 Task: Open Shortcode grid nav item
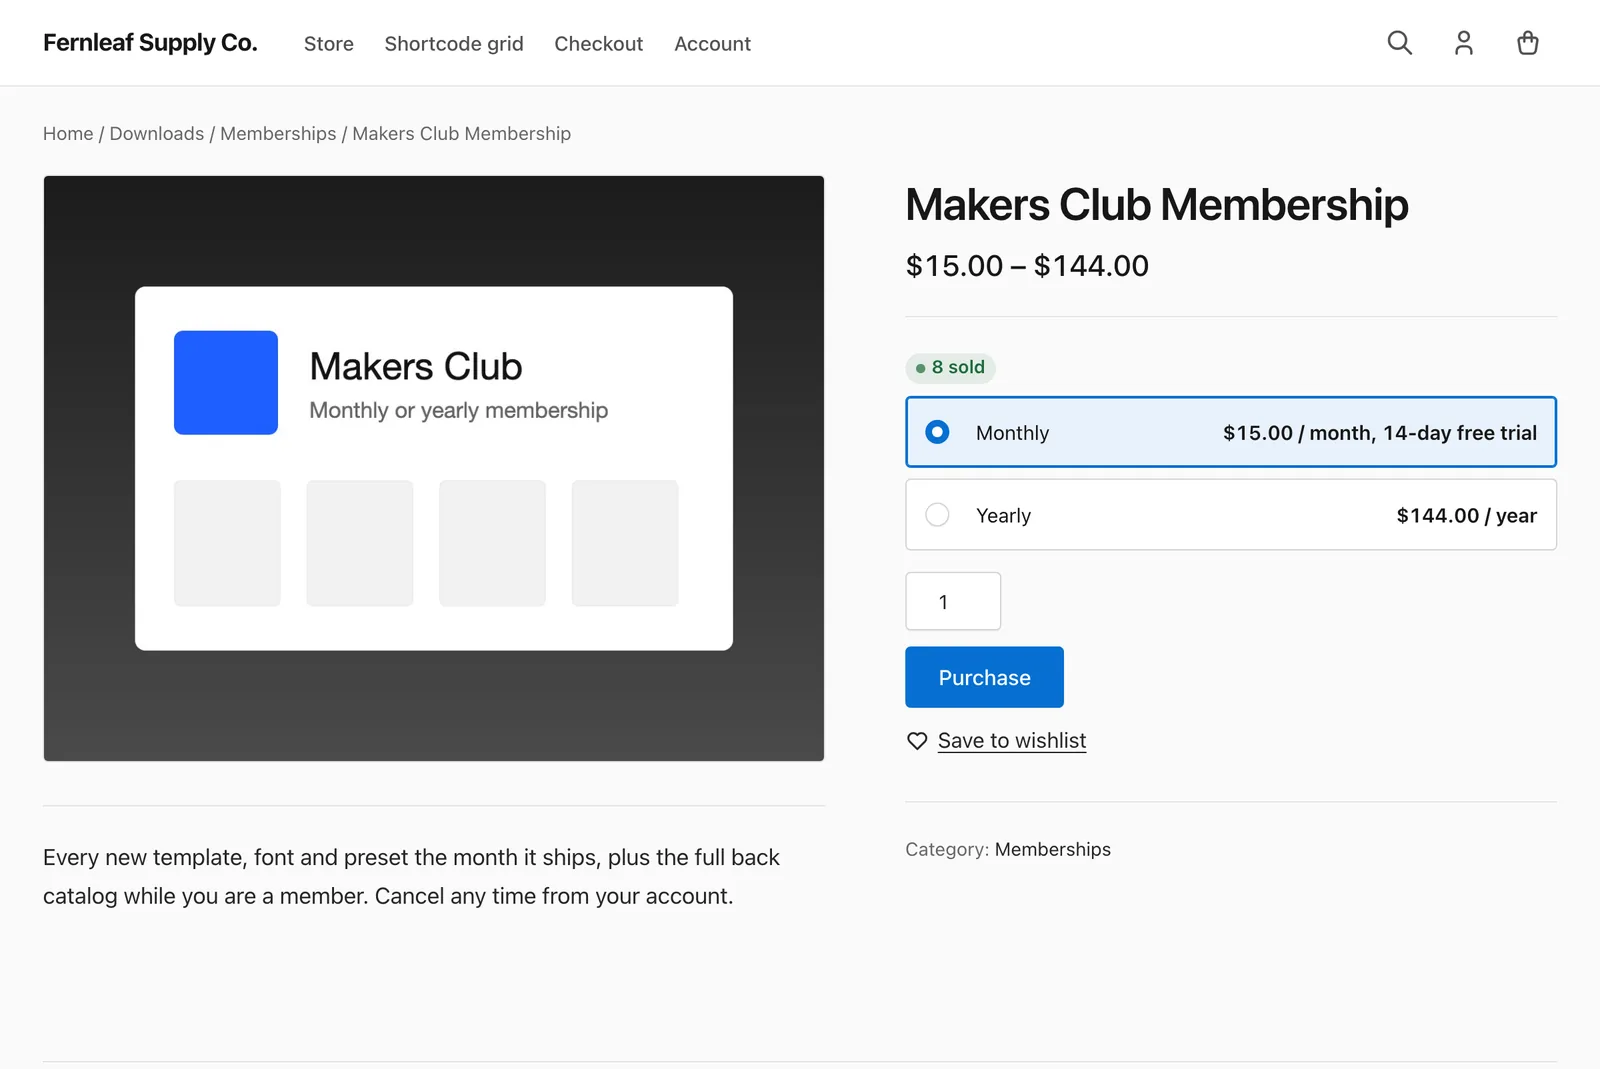click(454, 44)
